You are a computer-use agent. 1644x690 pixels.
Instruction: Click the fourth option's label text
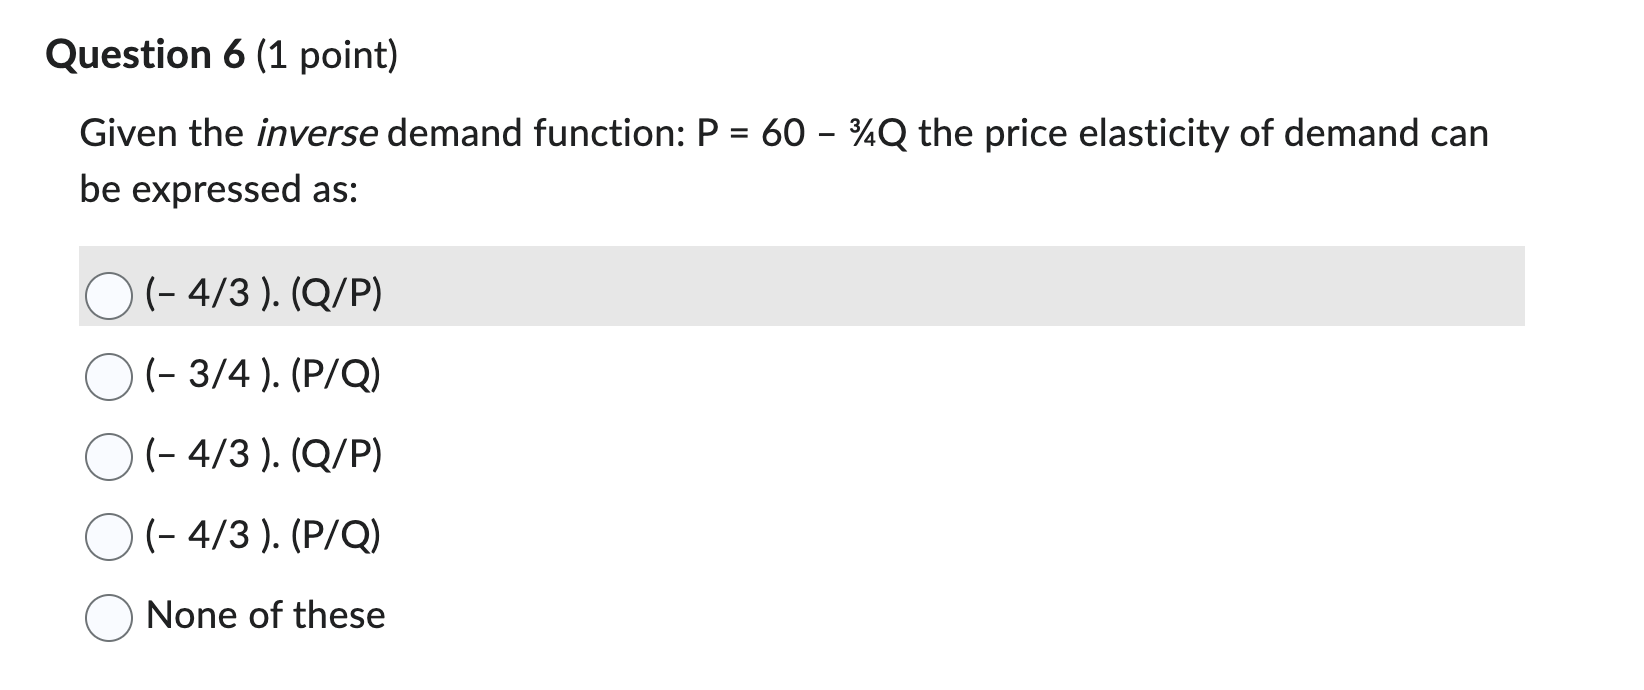coord(264,535)
